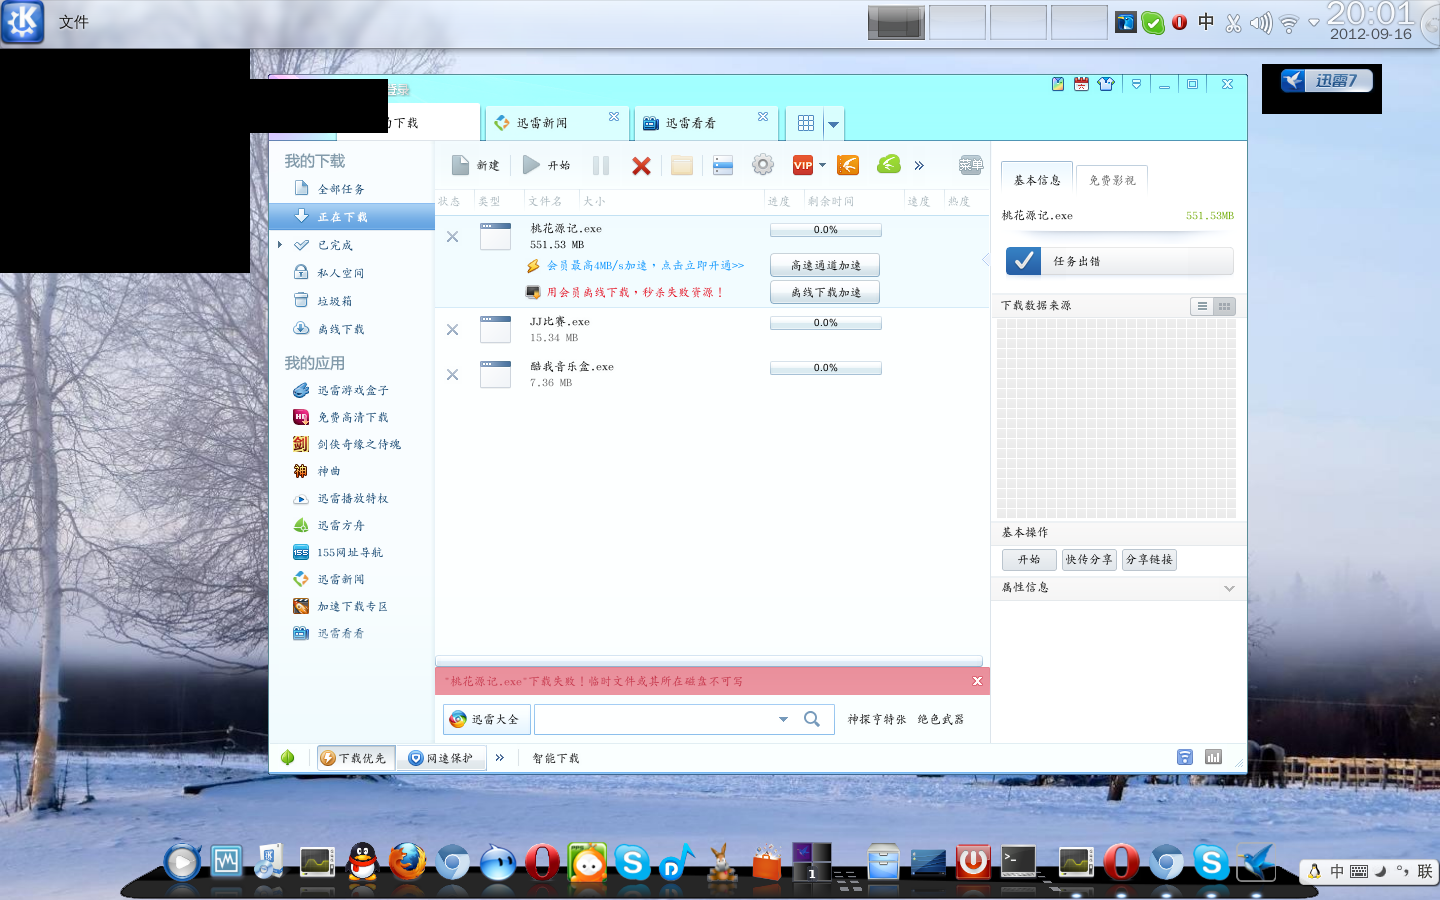Image resolution: width=1440 pixels, height=900 pixels.
Task: Click the horizontal scrollbar below the task list
Action: pos(709,661)
